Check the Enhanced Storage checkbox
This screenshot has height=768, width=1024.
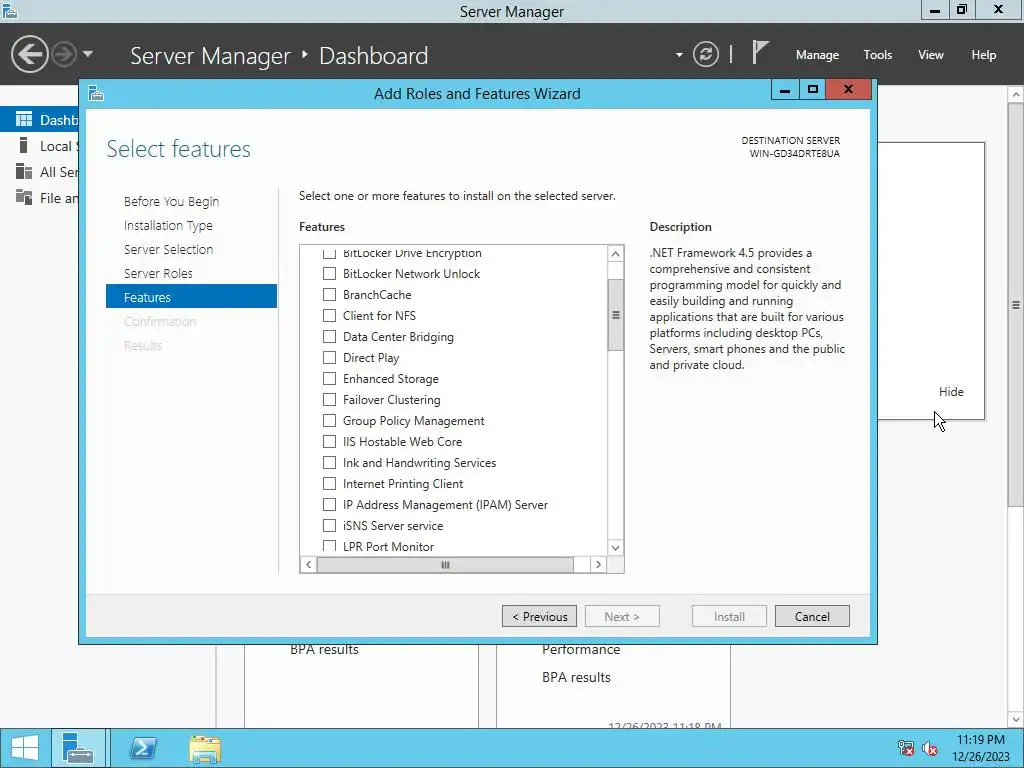[330, 379]
